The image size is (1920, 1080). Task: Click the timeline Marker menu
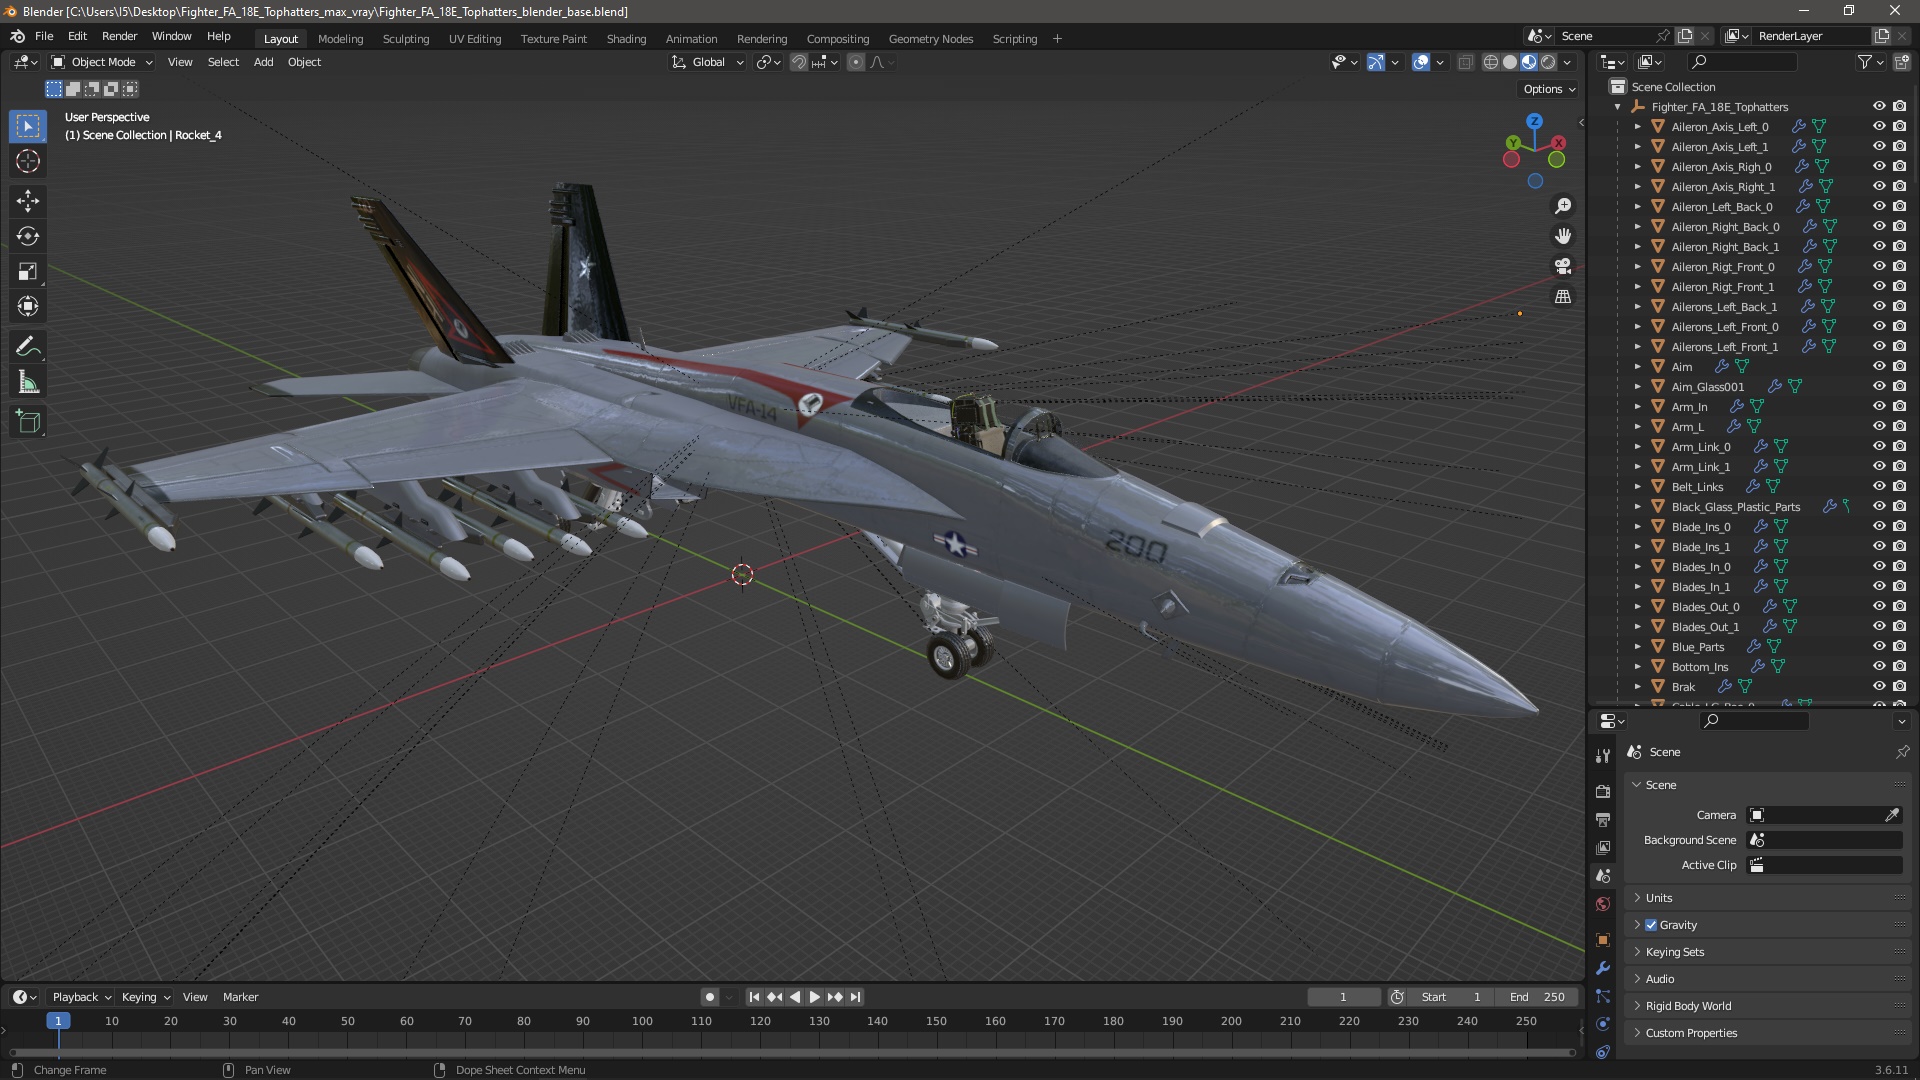[240, 997]
